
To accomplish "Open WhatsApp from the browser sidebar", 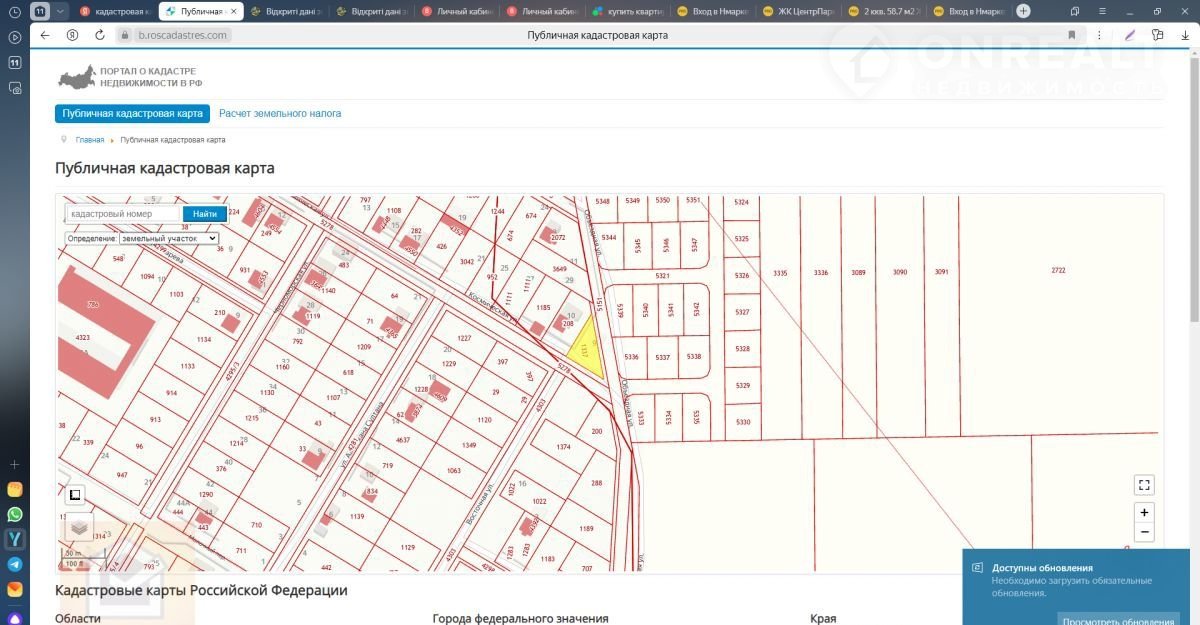I will pyautogui.click(x=15, y=514).
